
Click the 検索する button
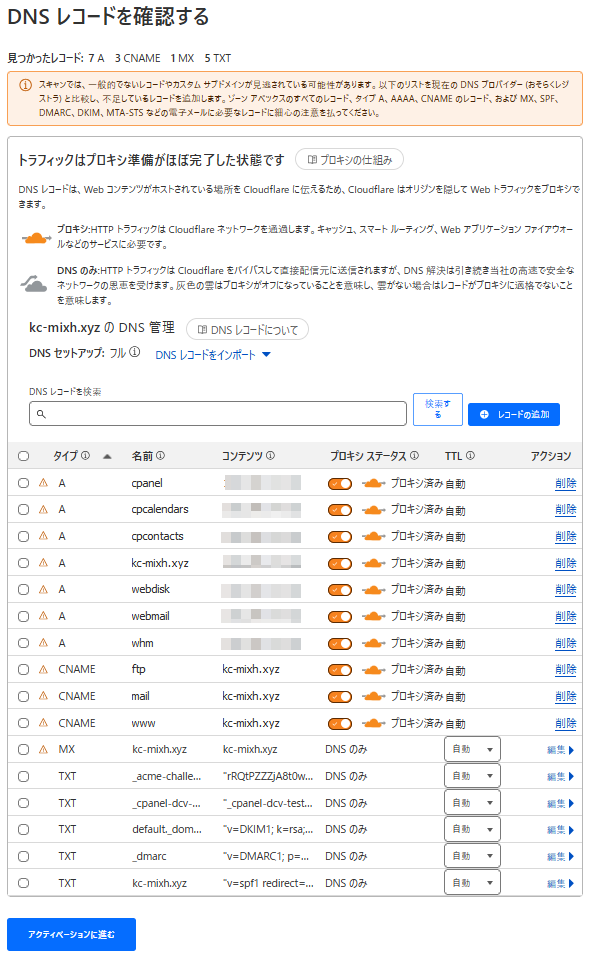[x=438, y=409]
